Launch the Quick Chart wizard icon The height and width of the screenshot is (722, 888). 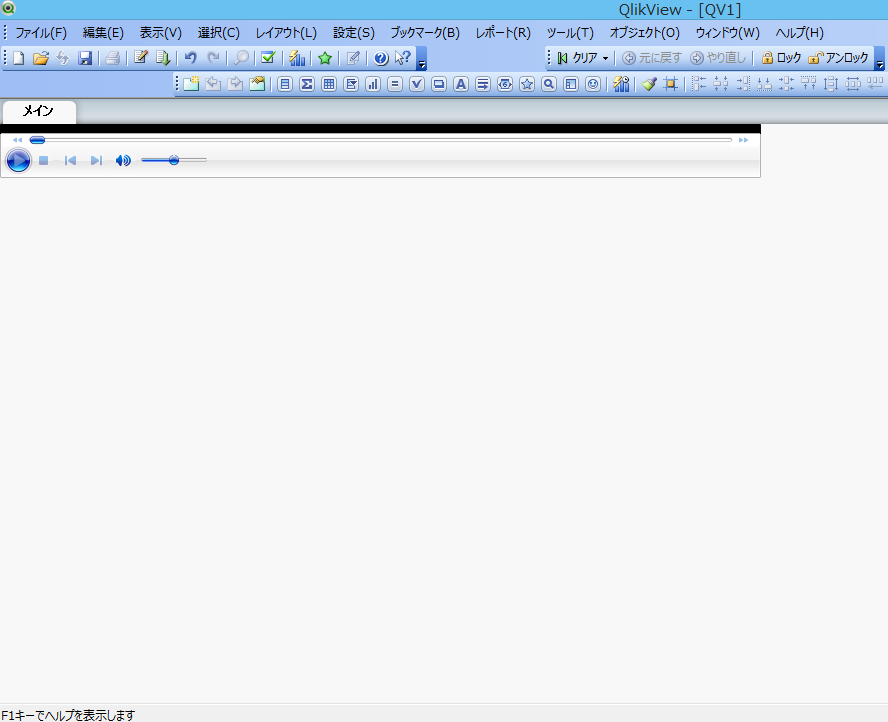point(297,58)
